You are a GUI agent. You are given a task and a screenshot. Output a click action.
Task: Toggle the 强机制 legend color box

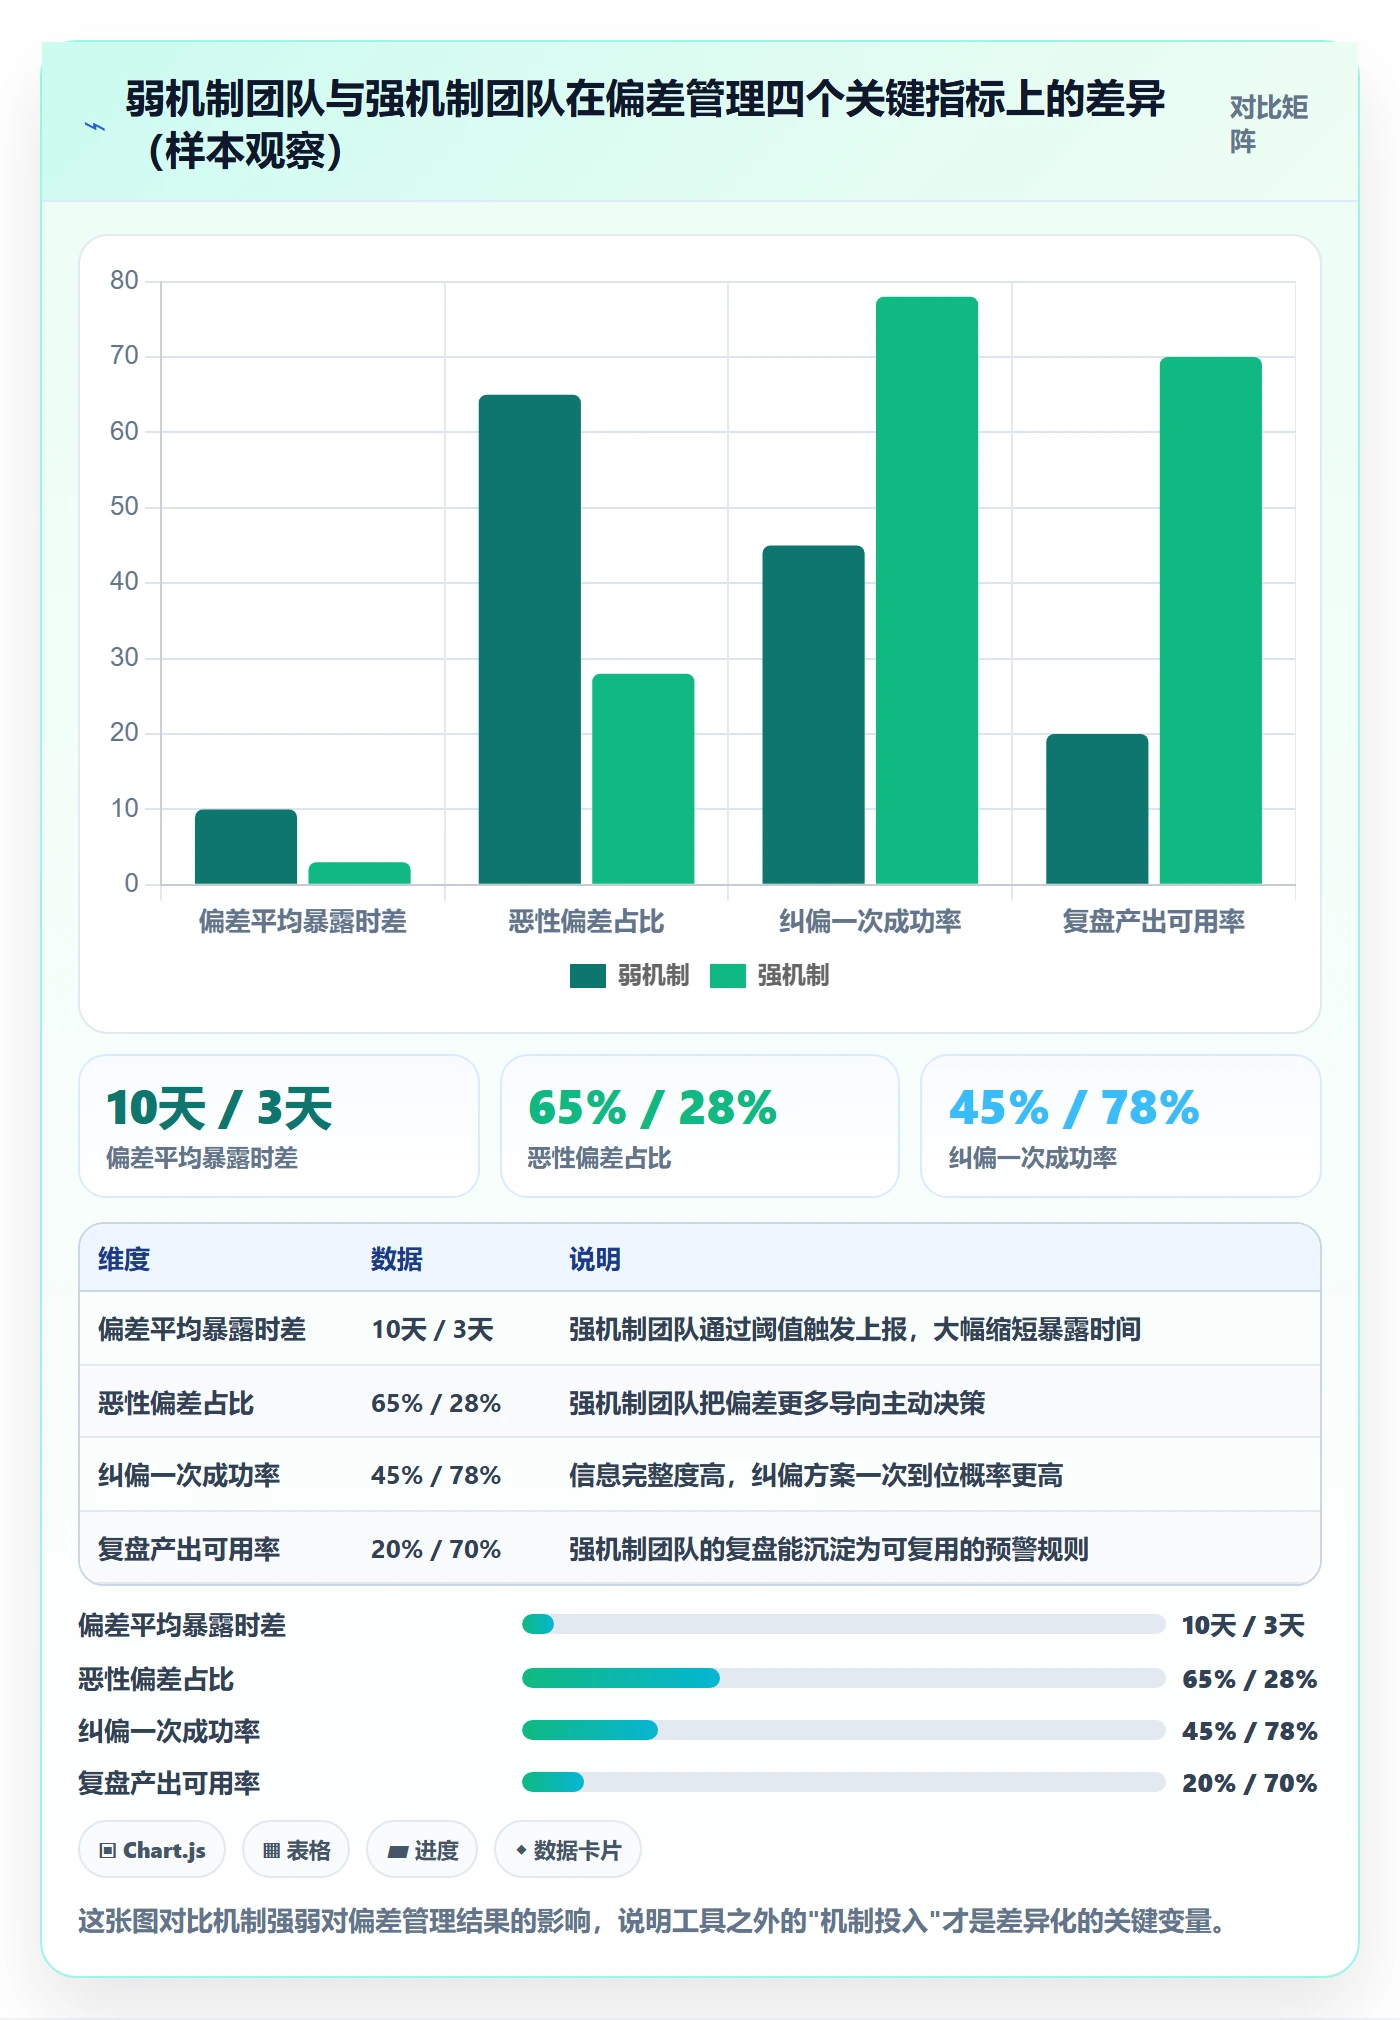[727, 976]
